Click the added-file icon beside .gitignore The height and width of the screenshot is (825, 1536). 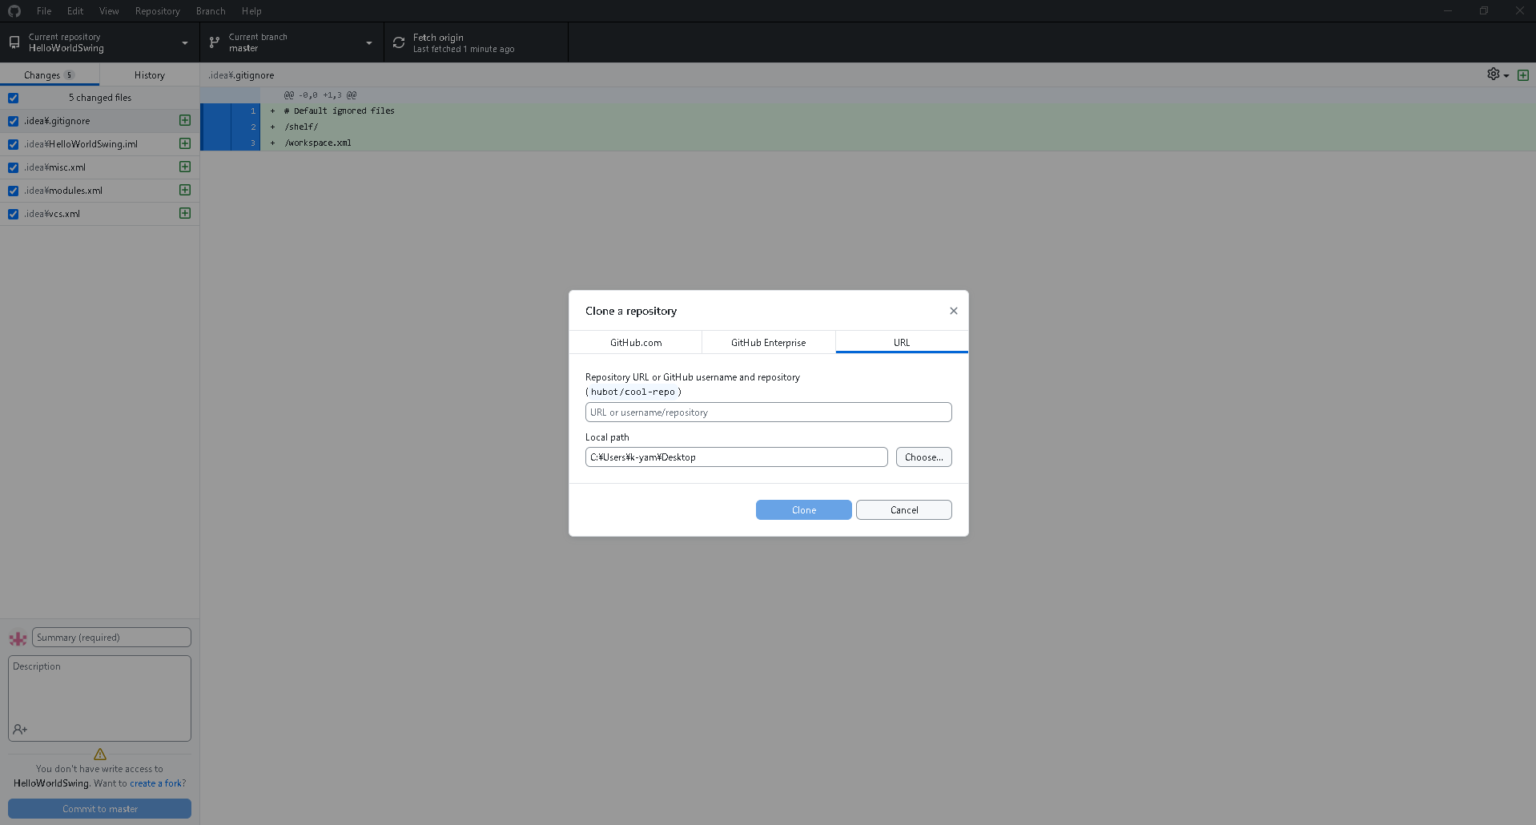[x=185, y=120]
